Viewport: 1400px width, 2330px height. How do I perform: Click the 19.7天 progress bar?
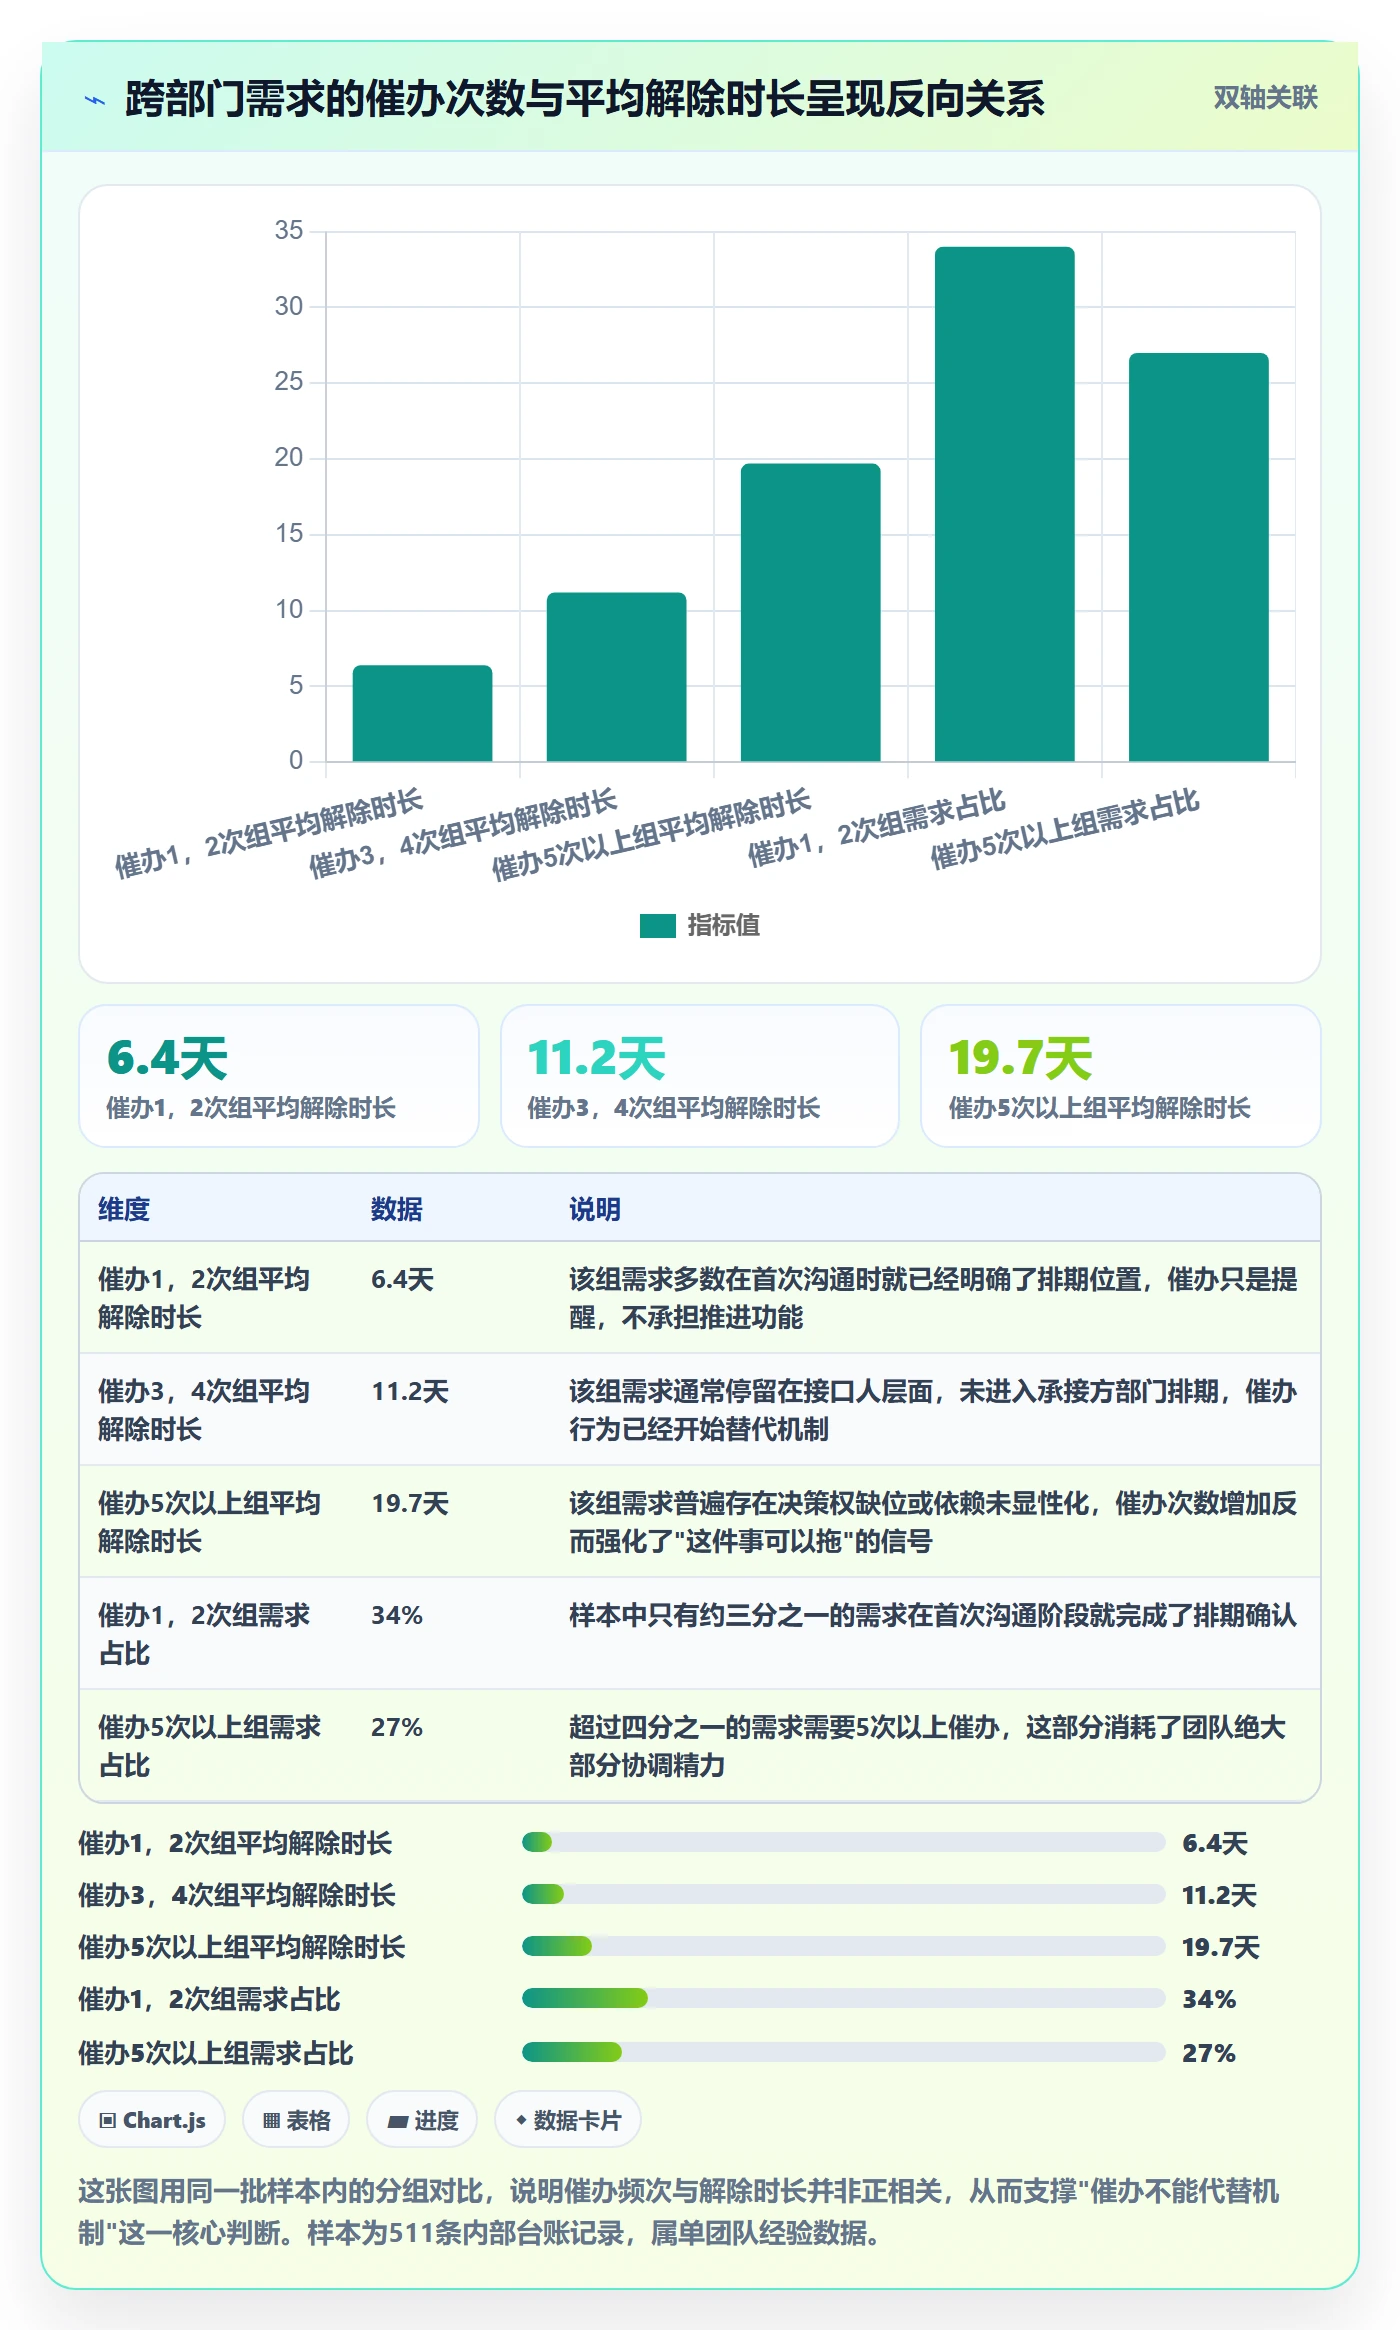[843, 1946]
